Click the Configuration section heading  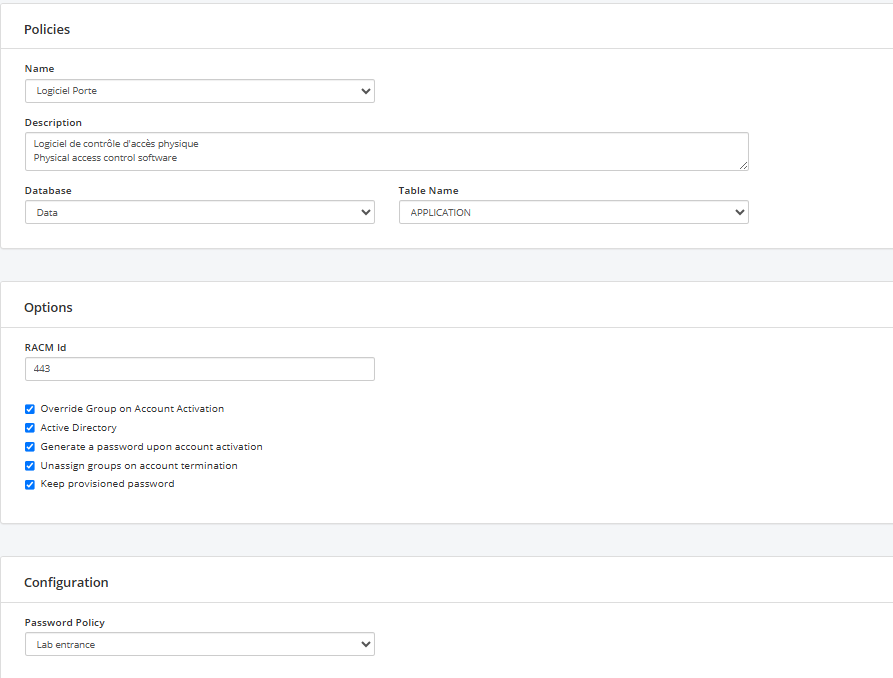pyautogui.click(x=66, y=582)
